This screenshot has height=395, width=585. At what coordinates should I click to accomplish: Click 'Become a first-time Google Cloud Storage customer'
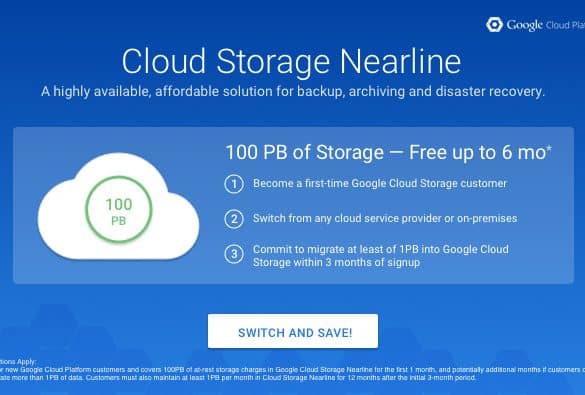pos(380,184)
